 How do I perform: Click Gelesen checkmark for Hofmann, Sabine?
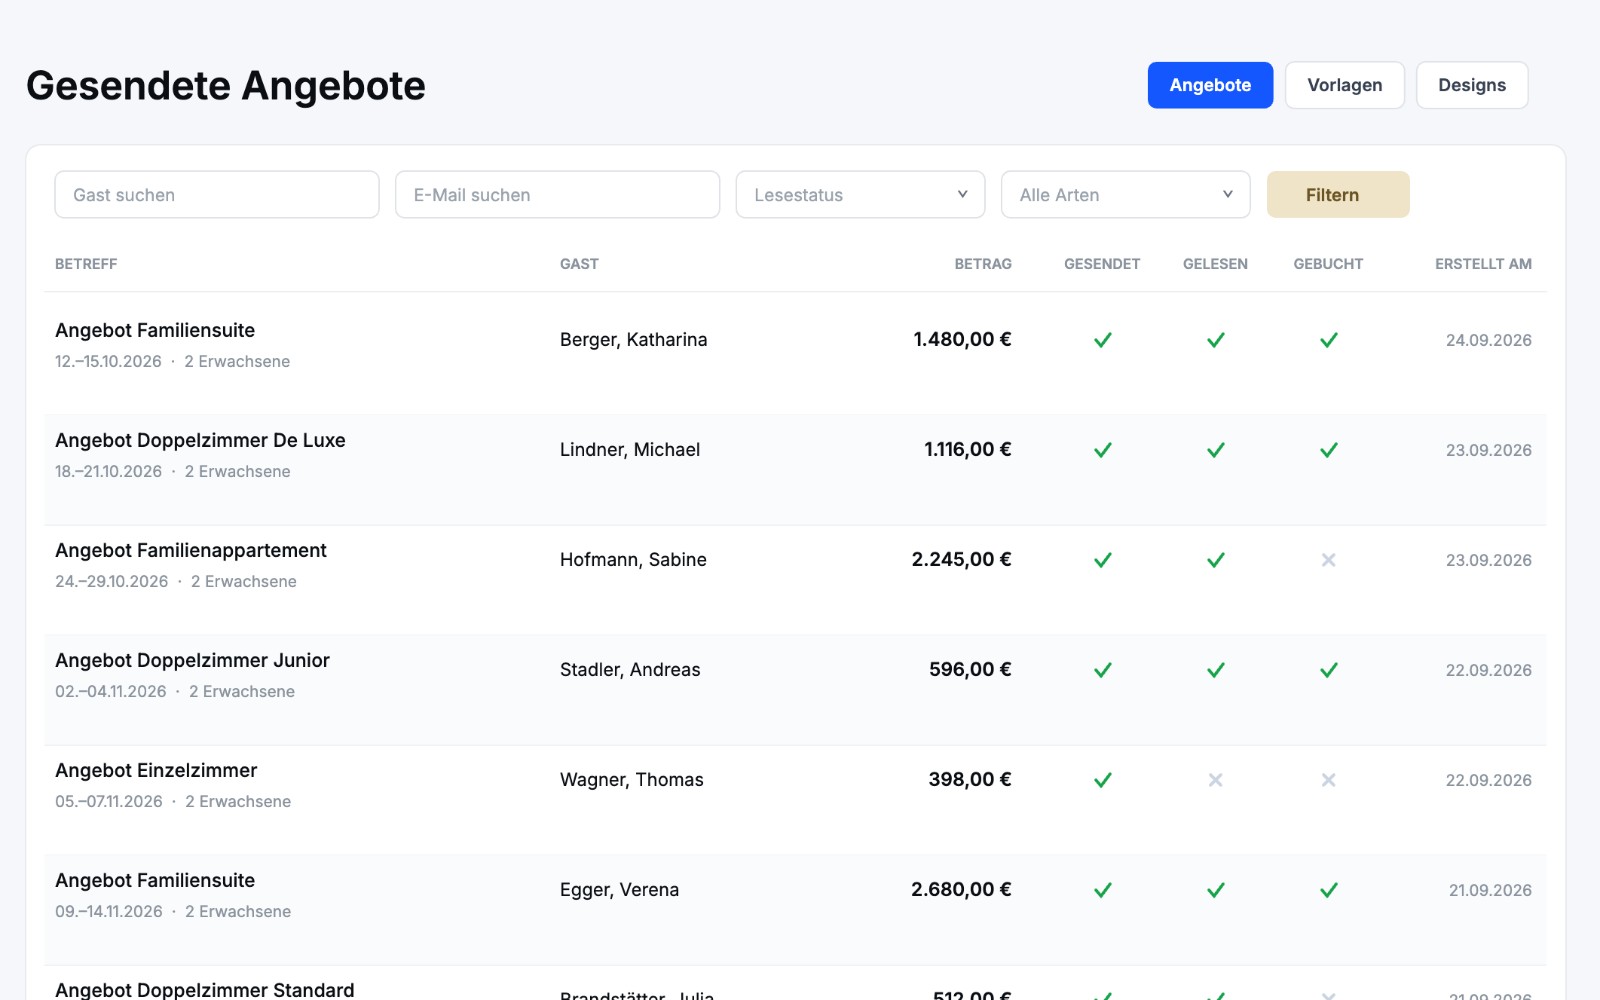click(1216, 560)
